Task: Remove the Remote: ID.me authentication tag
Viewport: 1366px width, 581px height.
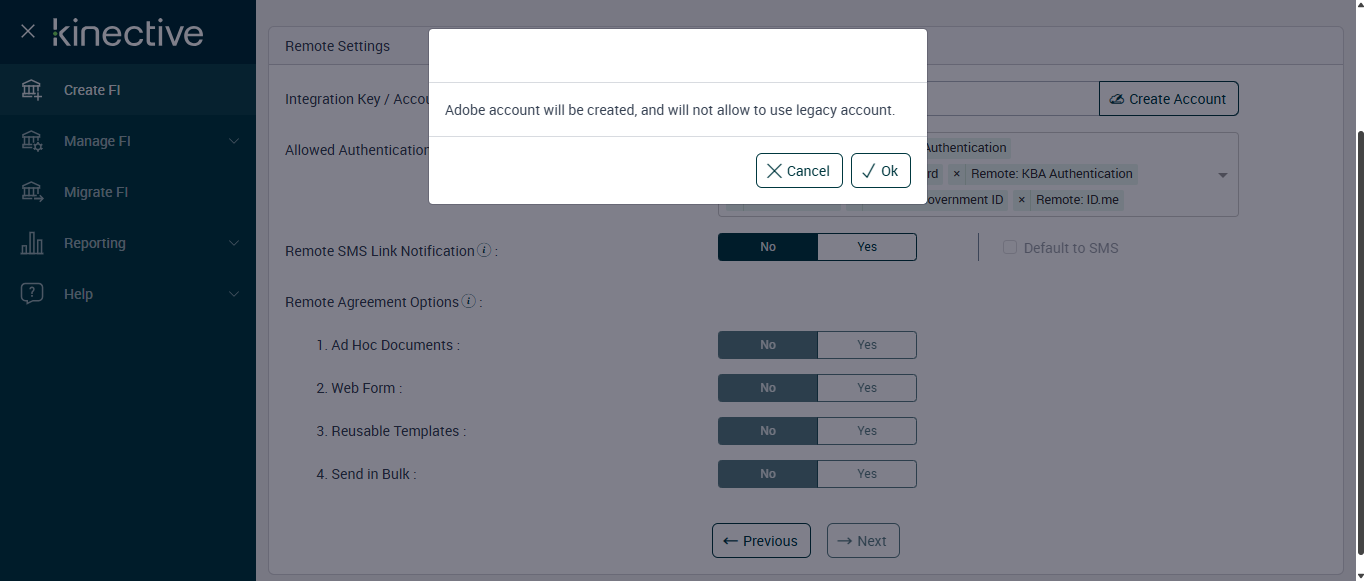Action: tap(1021, 200)
